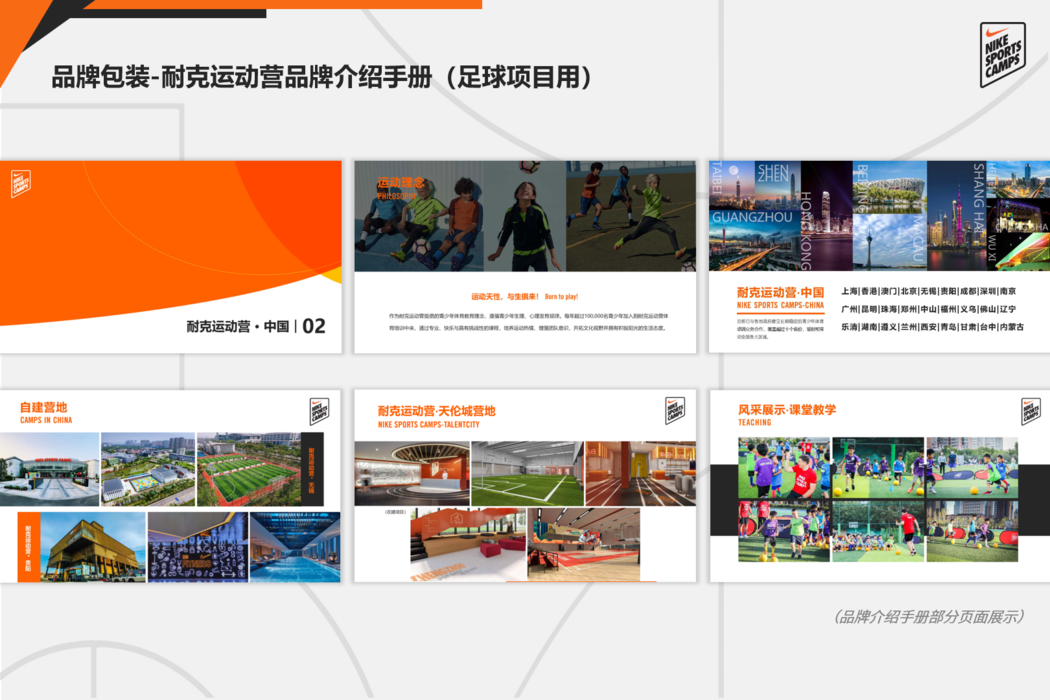Open the 运动理念 Philosophy page thumbnail
Screen dimensions: 1050x700
pyautogui.click(x=525, y=257)
